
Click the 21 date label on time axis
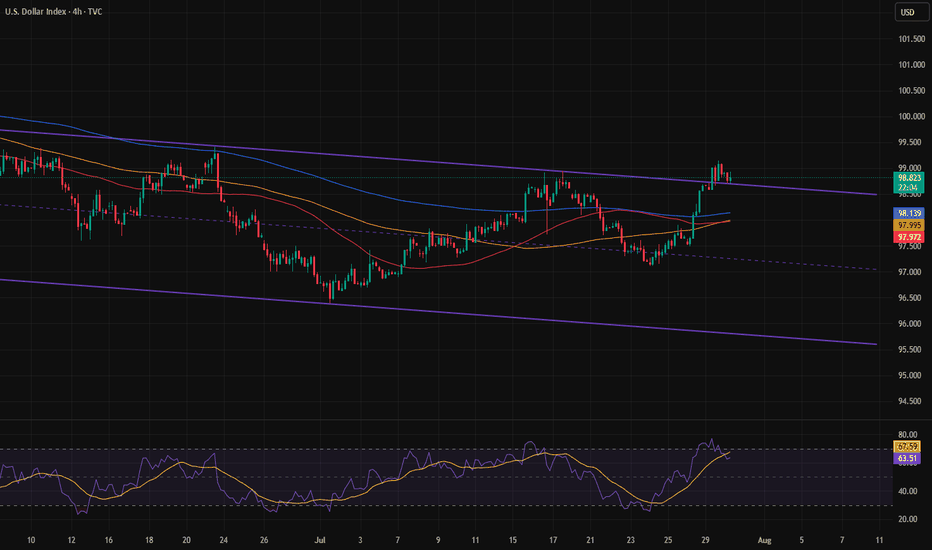(590, 540)
